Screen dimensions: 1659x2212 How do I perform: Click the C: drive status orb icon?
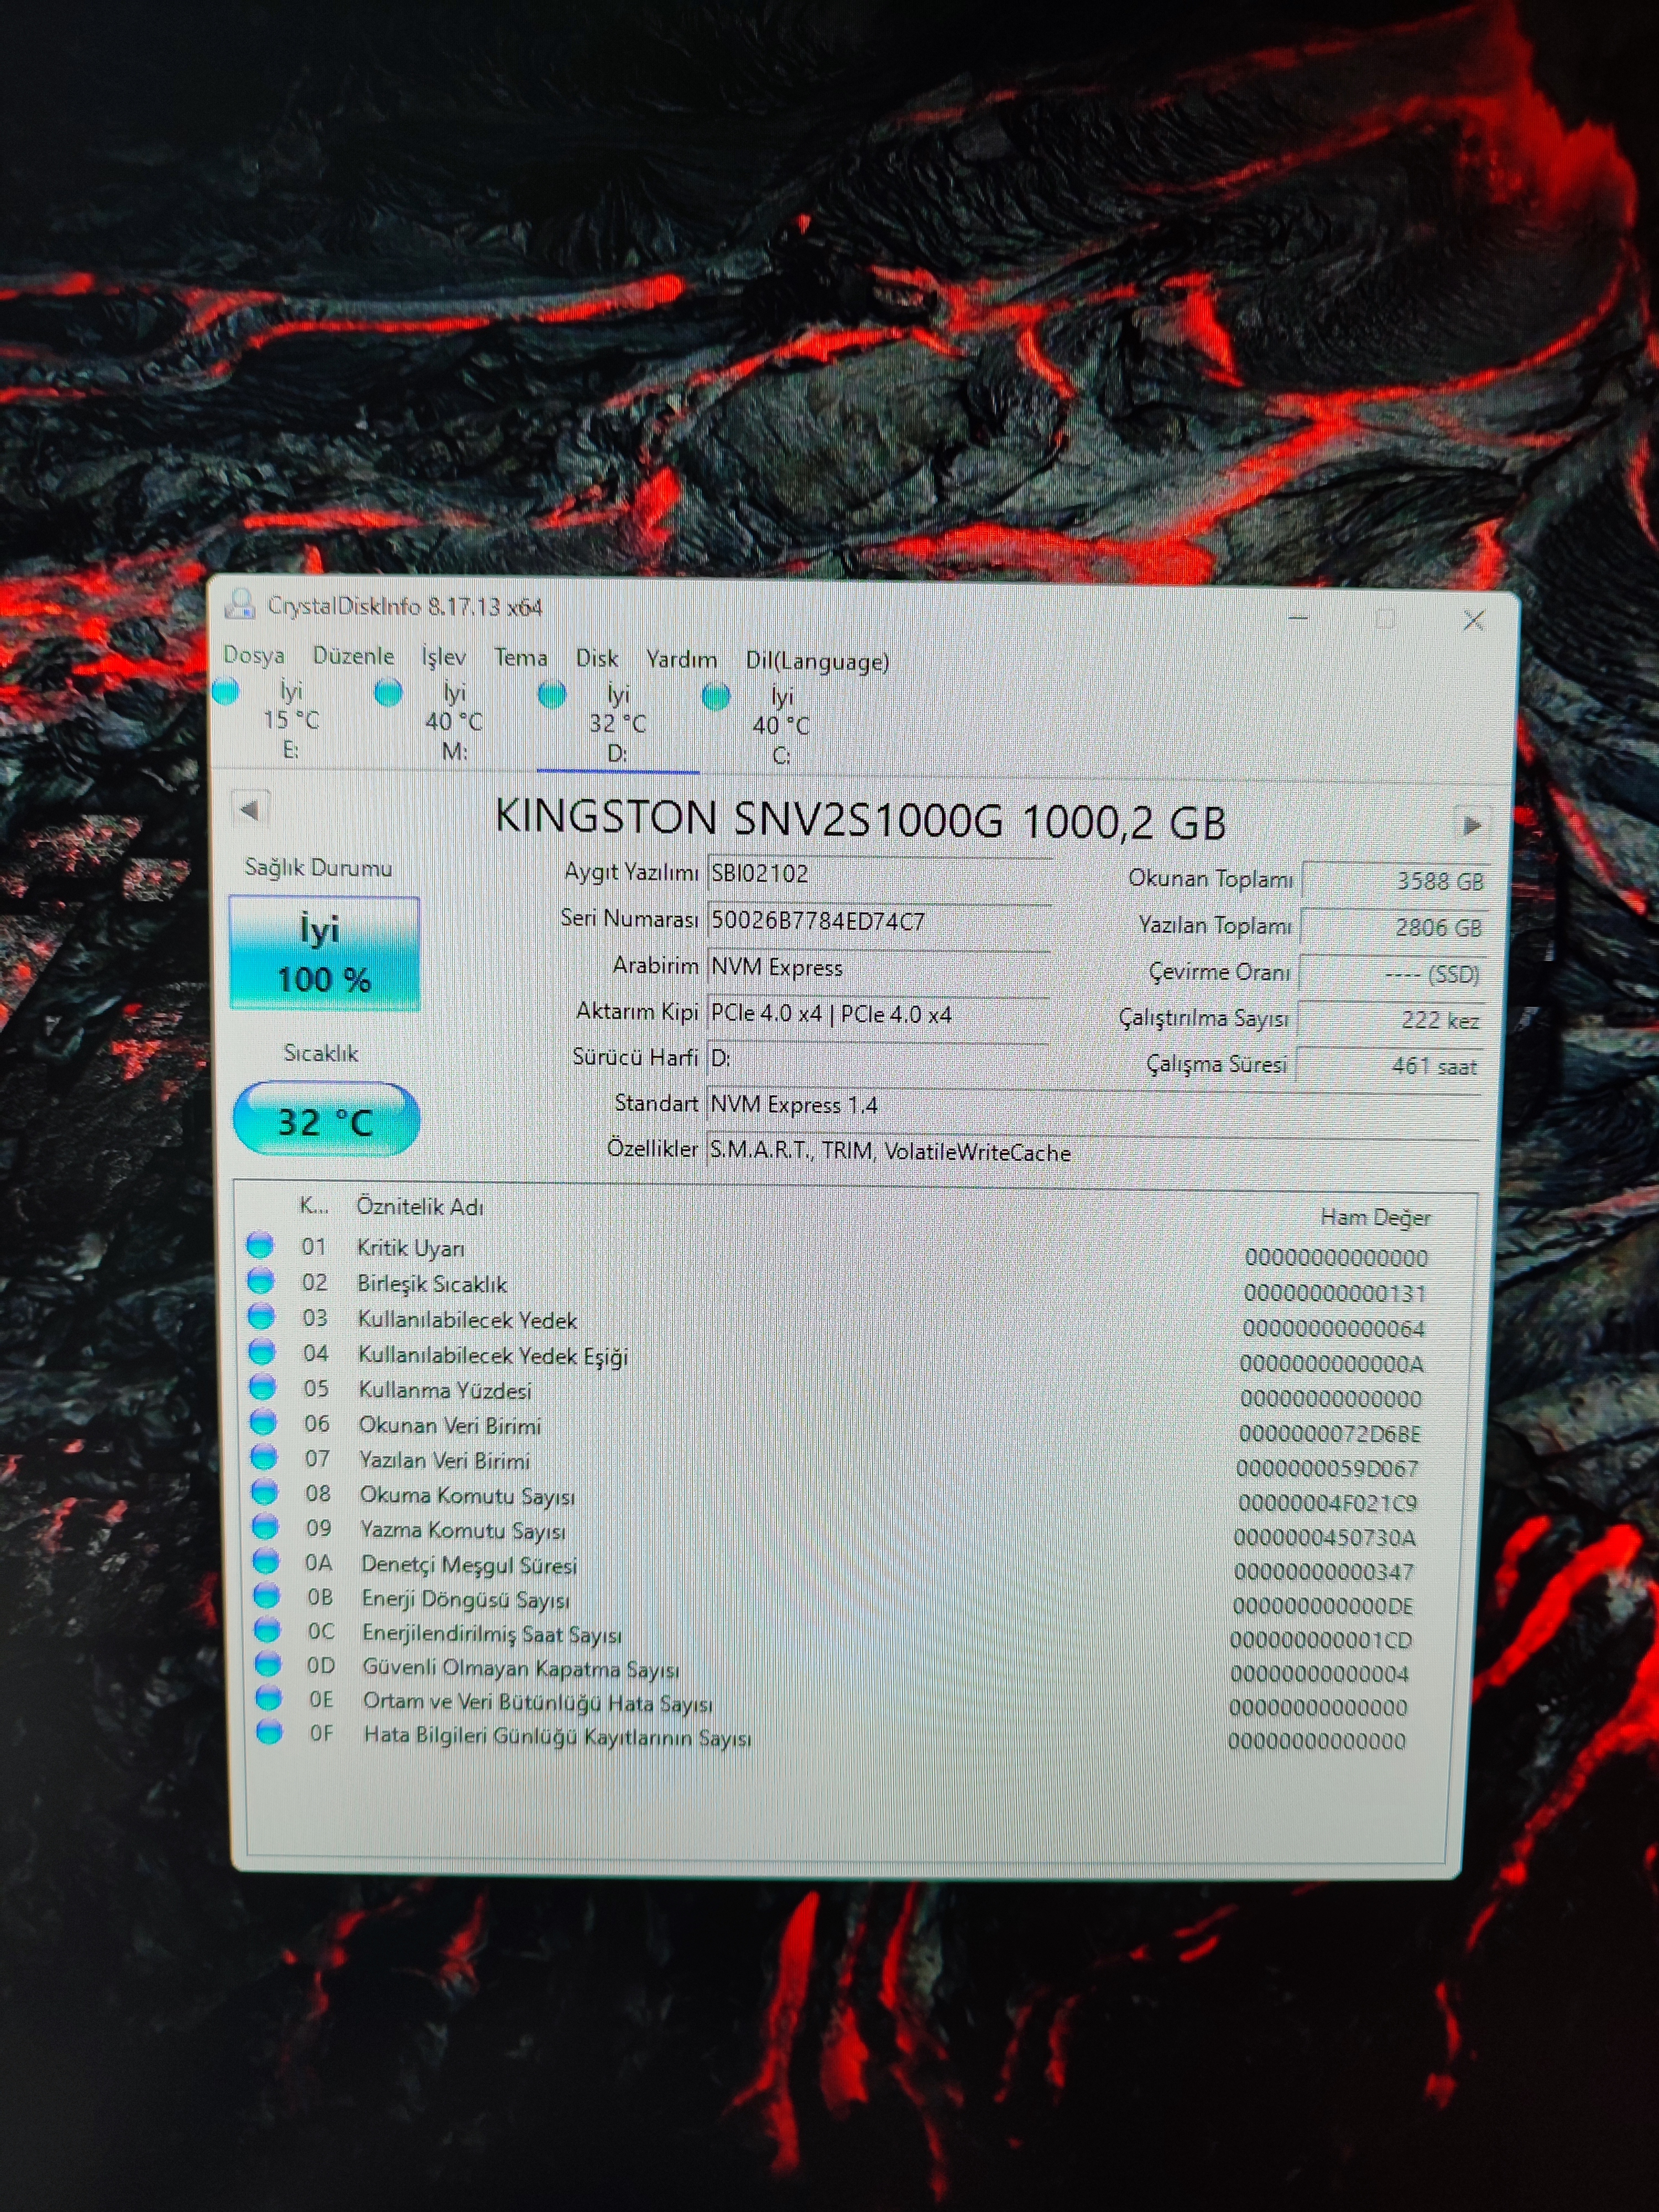[716, 695]
